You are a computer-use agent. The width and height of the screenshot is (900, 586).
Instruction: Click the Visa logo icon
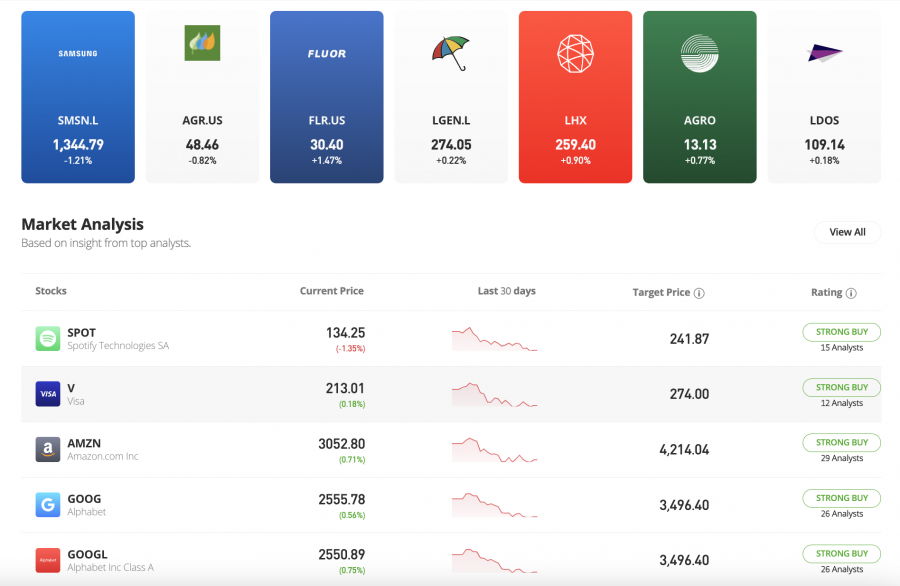(48, 394)
